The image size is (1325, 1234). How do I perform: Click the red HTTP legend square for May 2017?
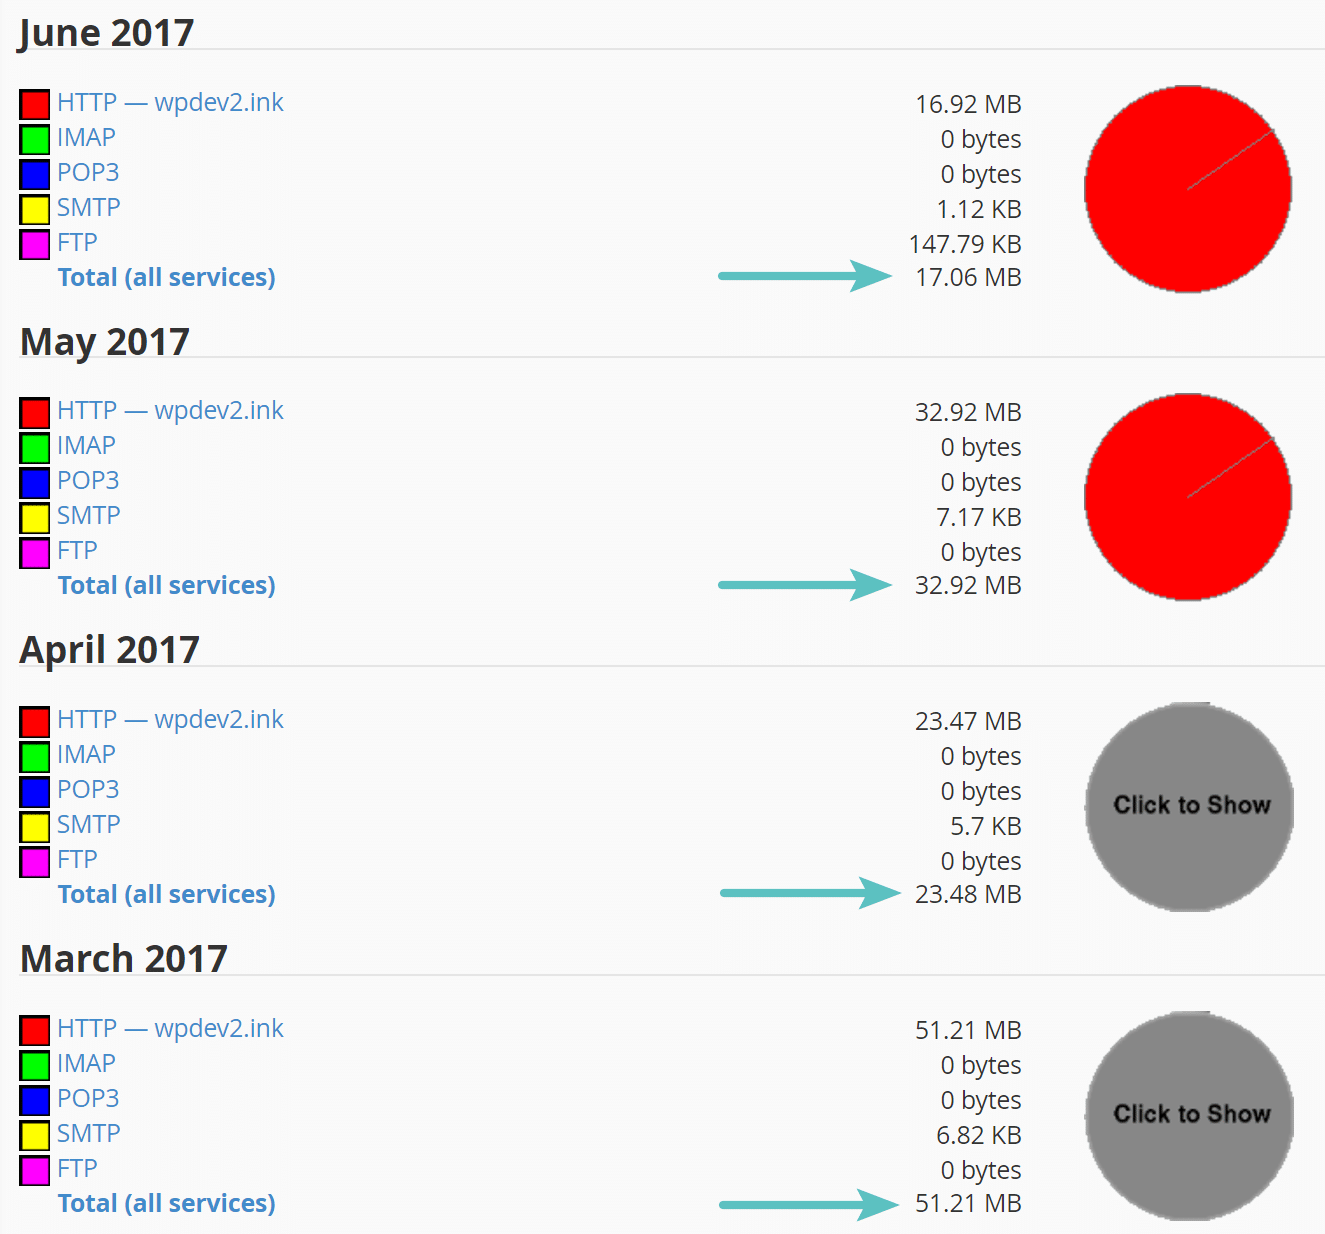(33, 412)
